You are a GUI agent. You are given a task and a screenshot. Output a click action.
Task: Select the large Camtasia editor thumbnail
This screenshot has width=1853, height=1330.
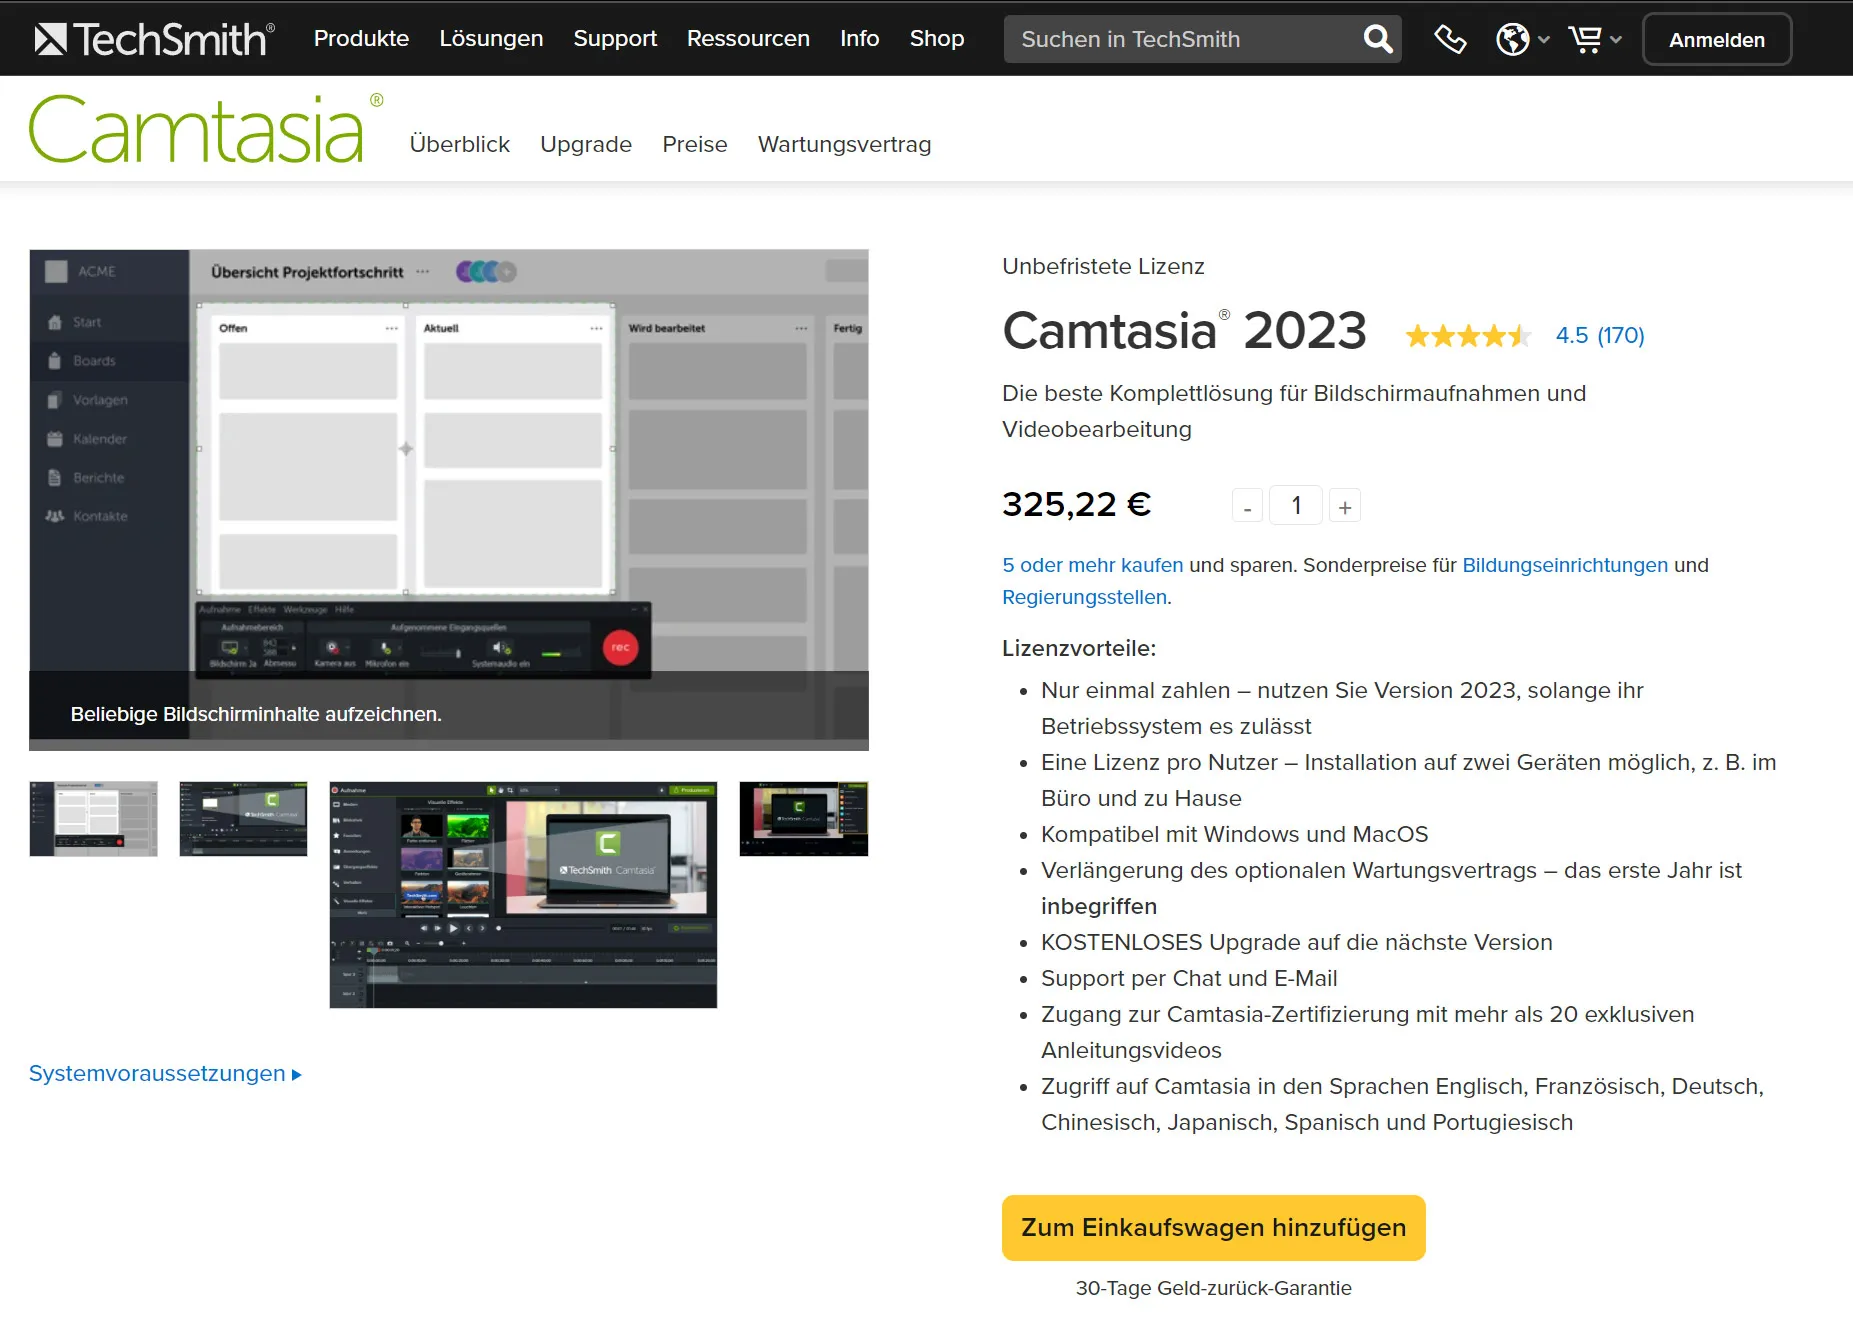(x=523, y=895)
